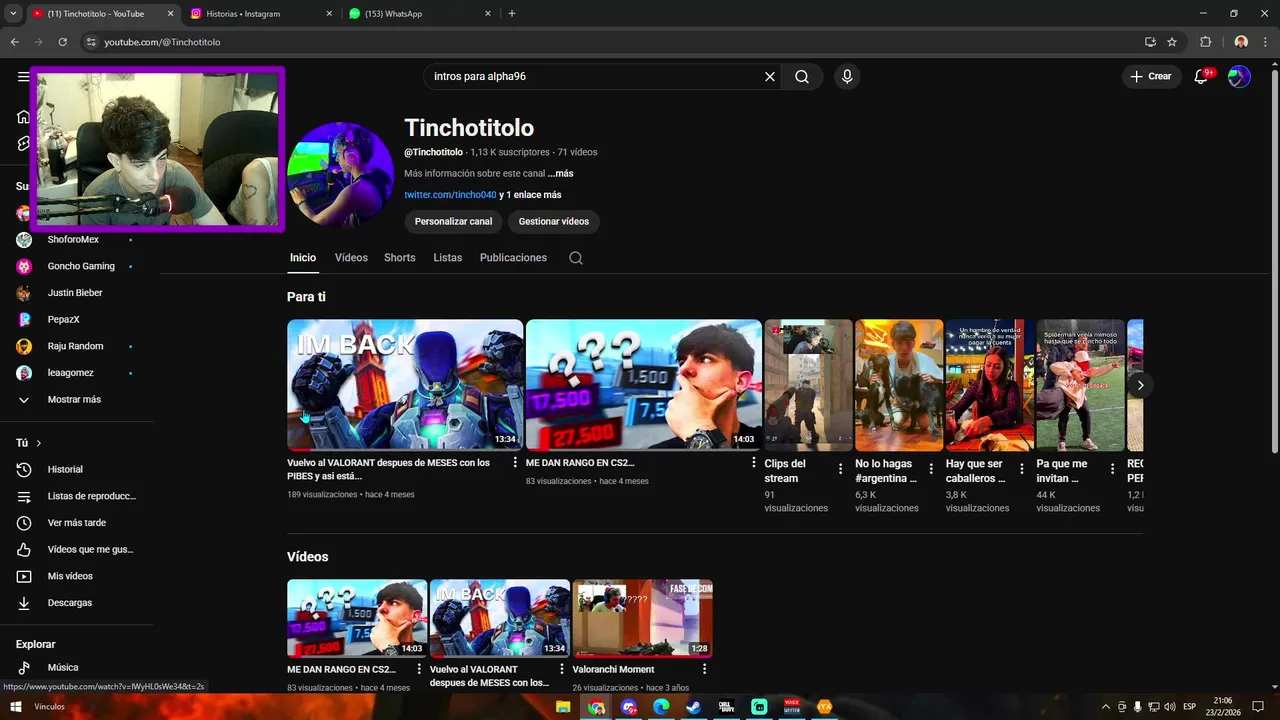Show hidden system tray icons
Image resolution: width=1280 pixels, height=720 pixels.
click(1105, 707)
